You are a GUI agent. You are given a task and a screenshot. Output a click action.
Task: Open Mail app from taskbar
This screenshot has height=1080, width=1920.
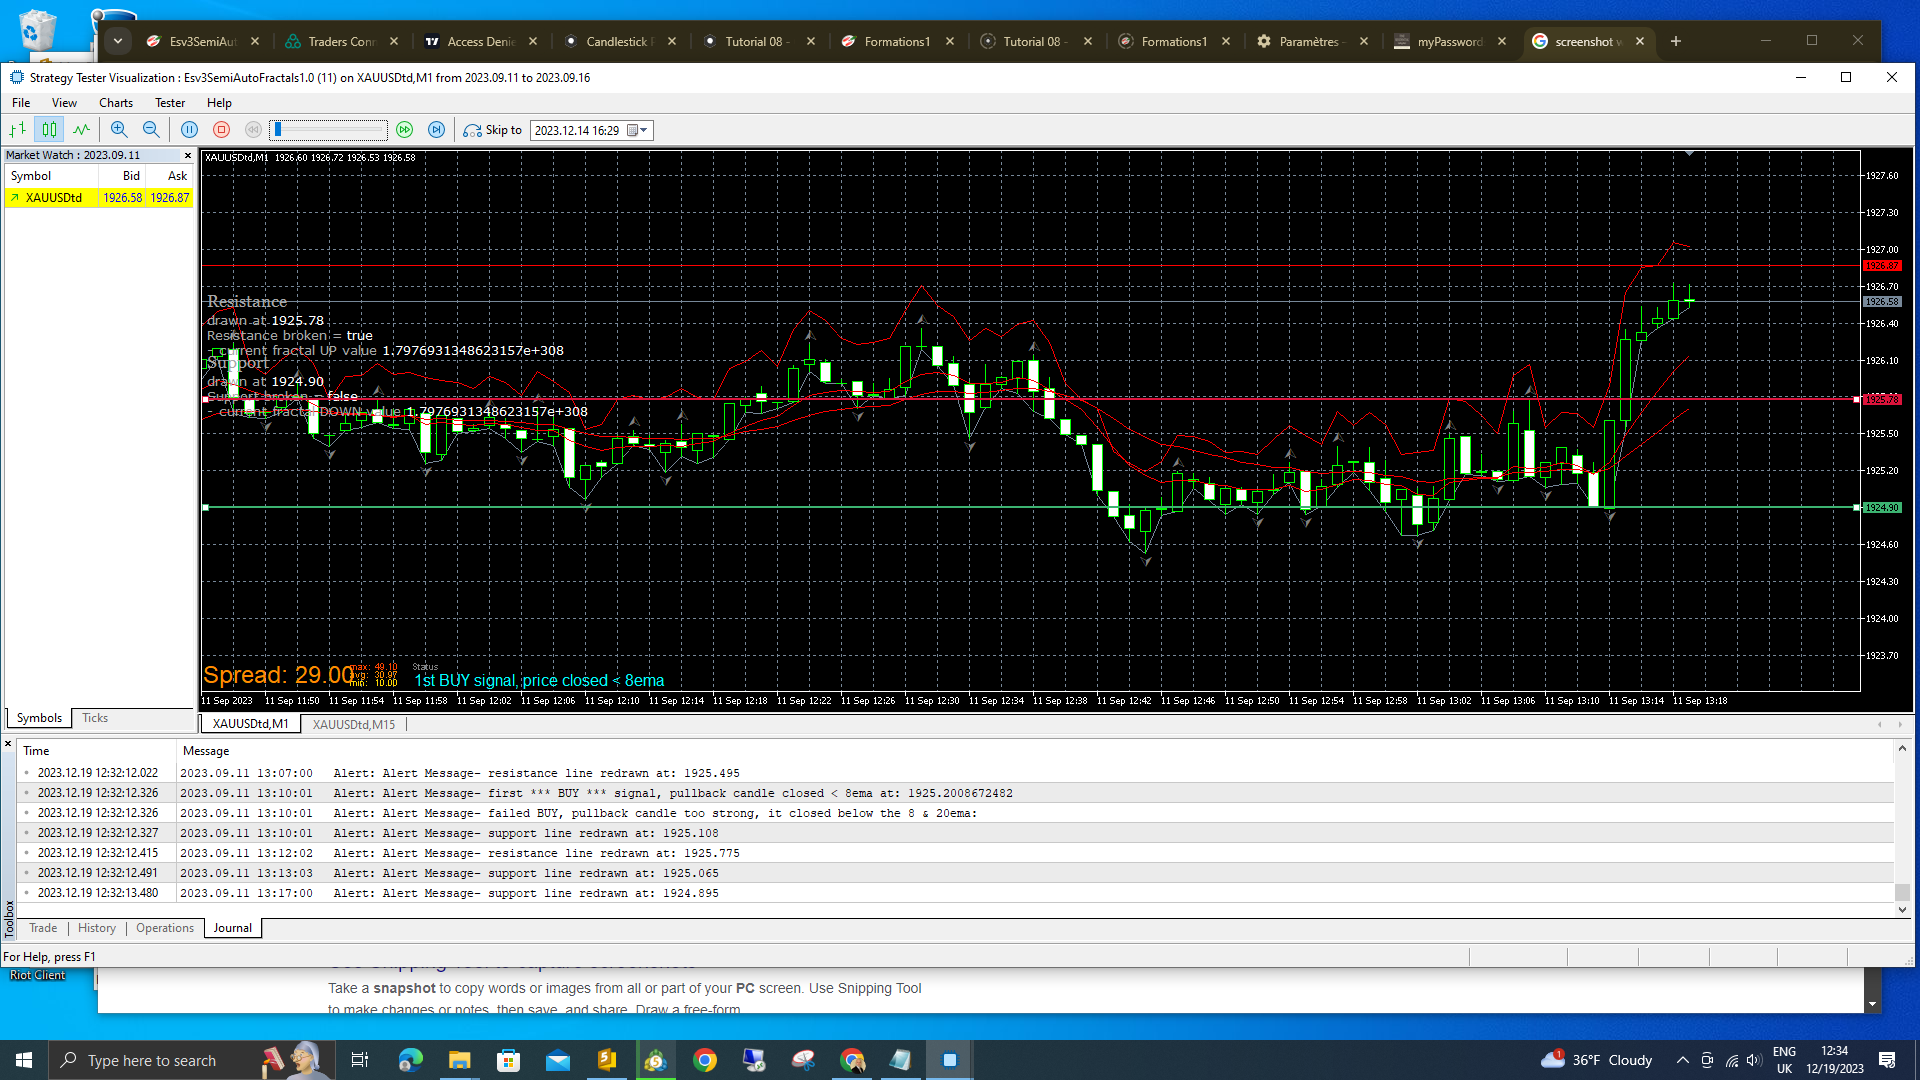[x=558, y=1060]
